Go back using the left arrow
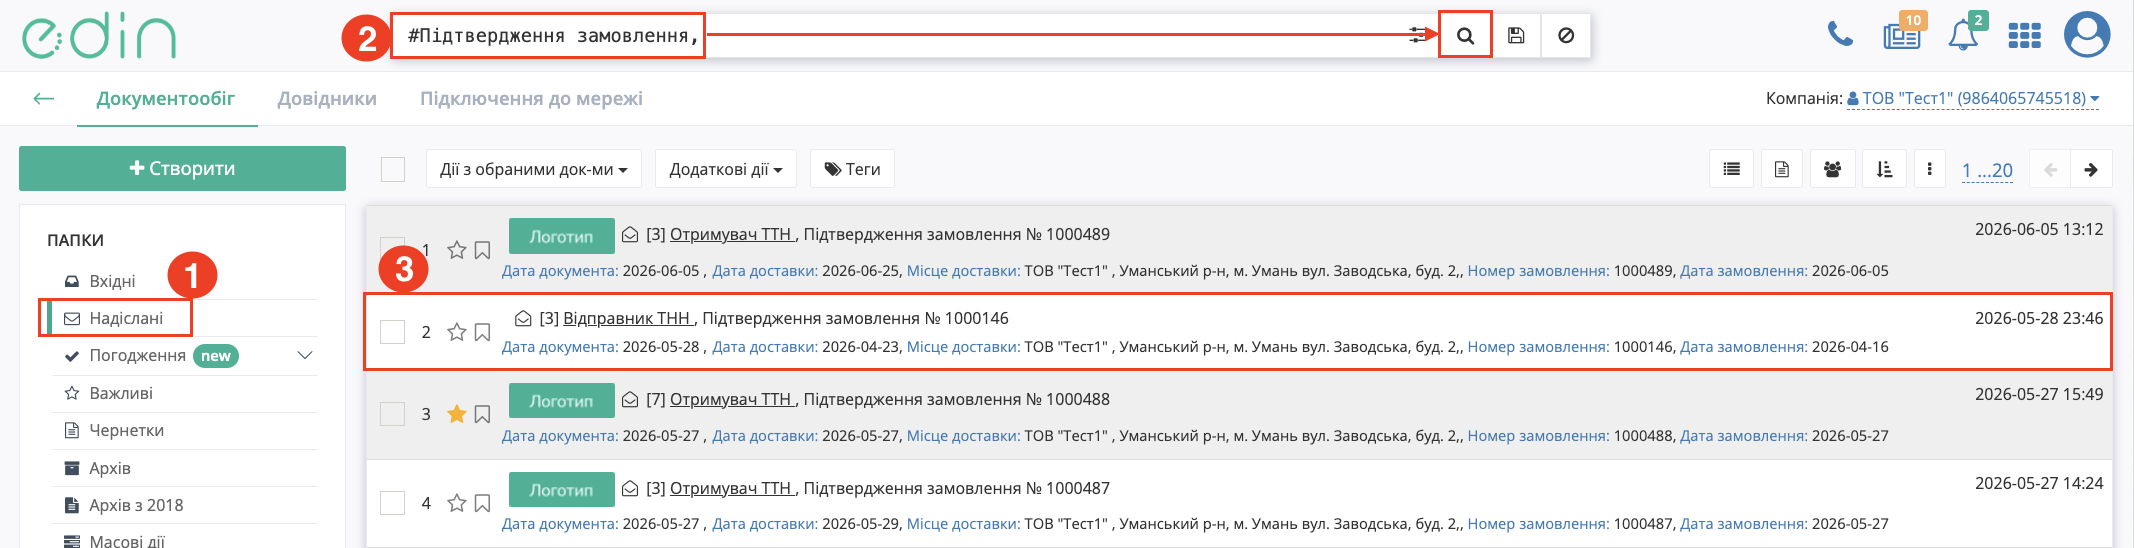The height and width of the screenshot is (548, 2134). click(x=43, y=98)
